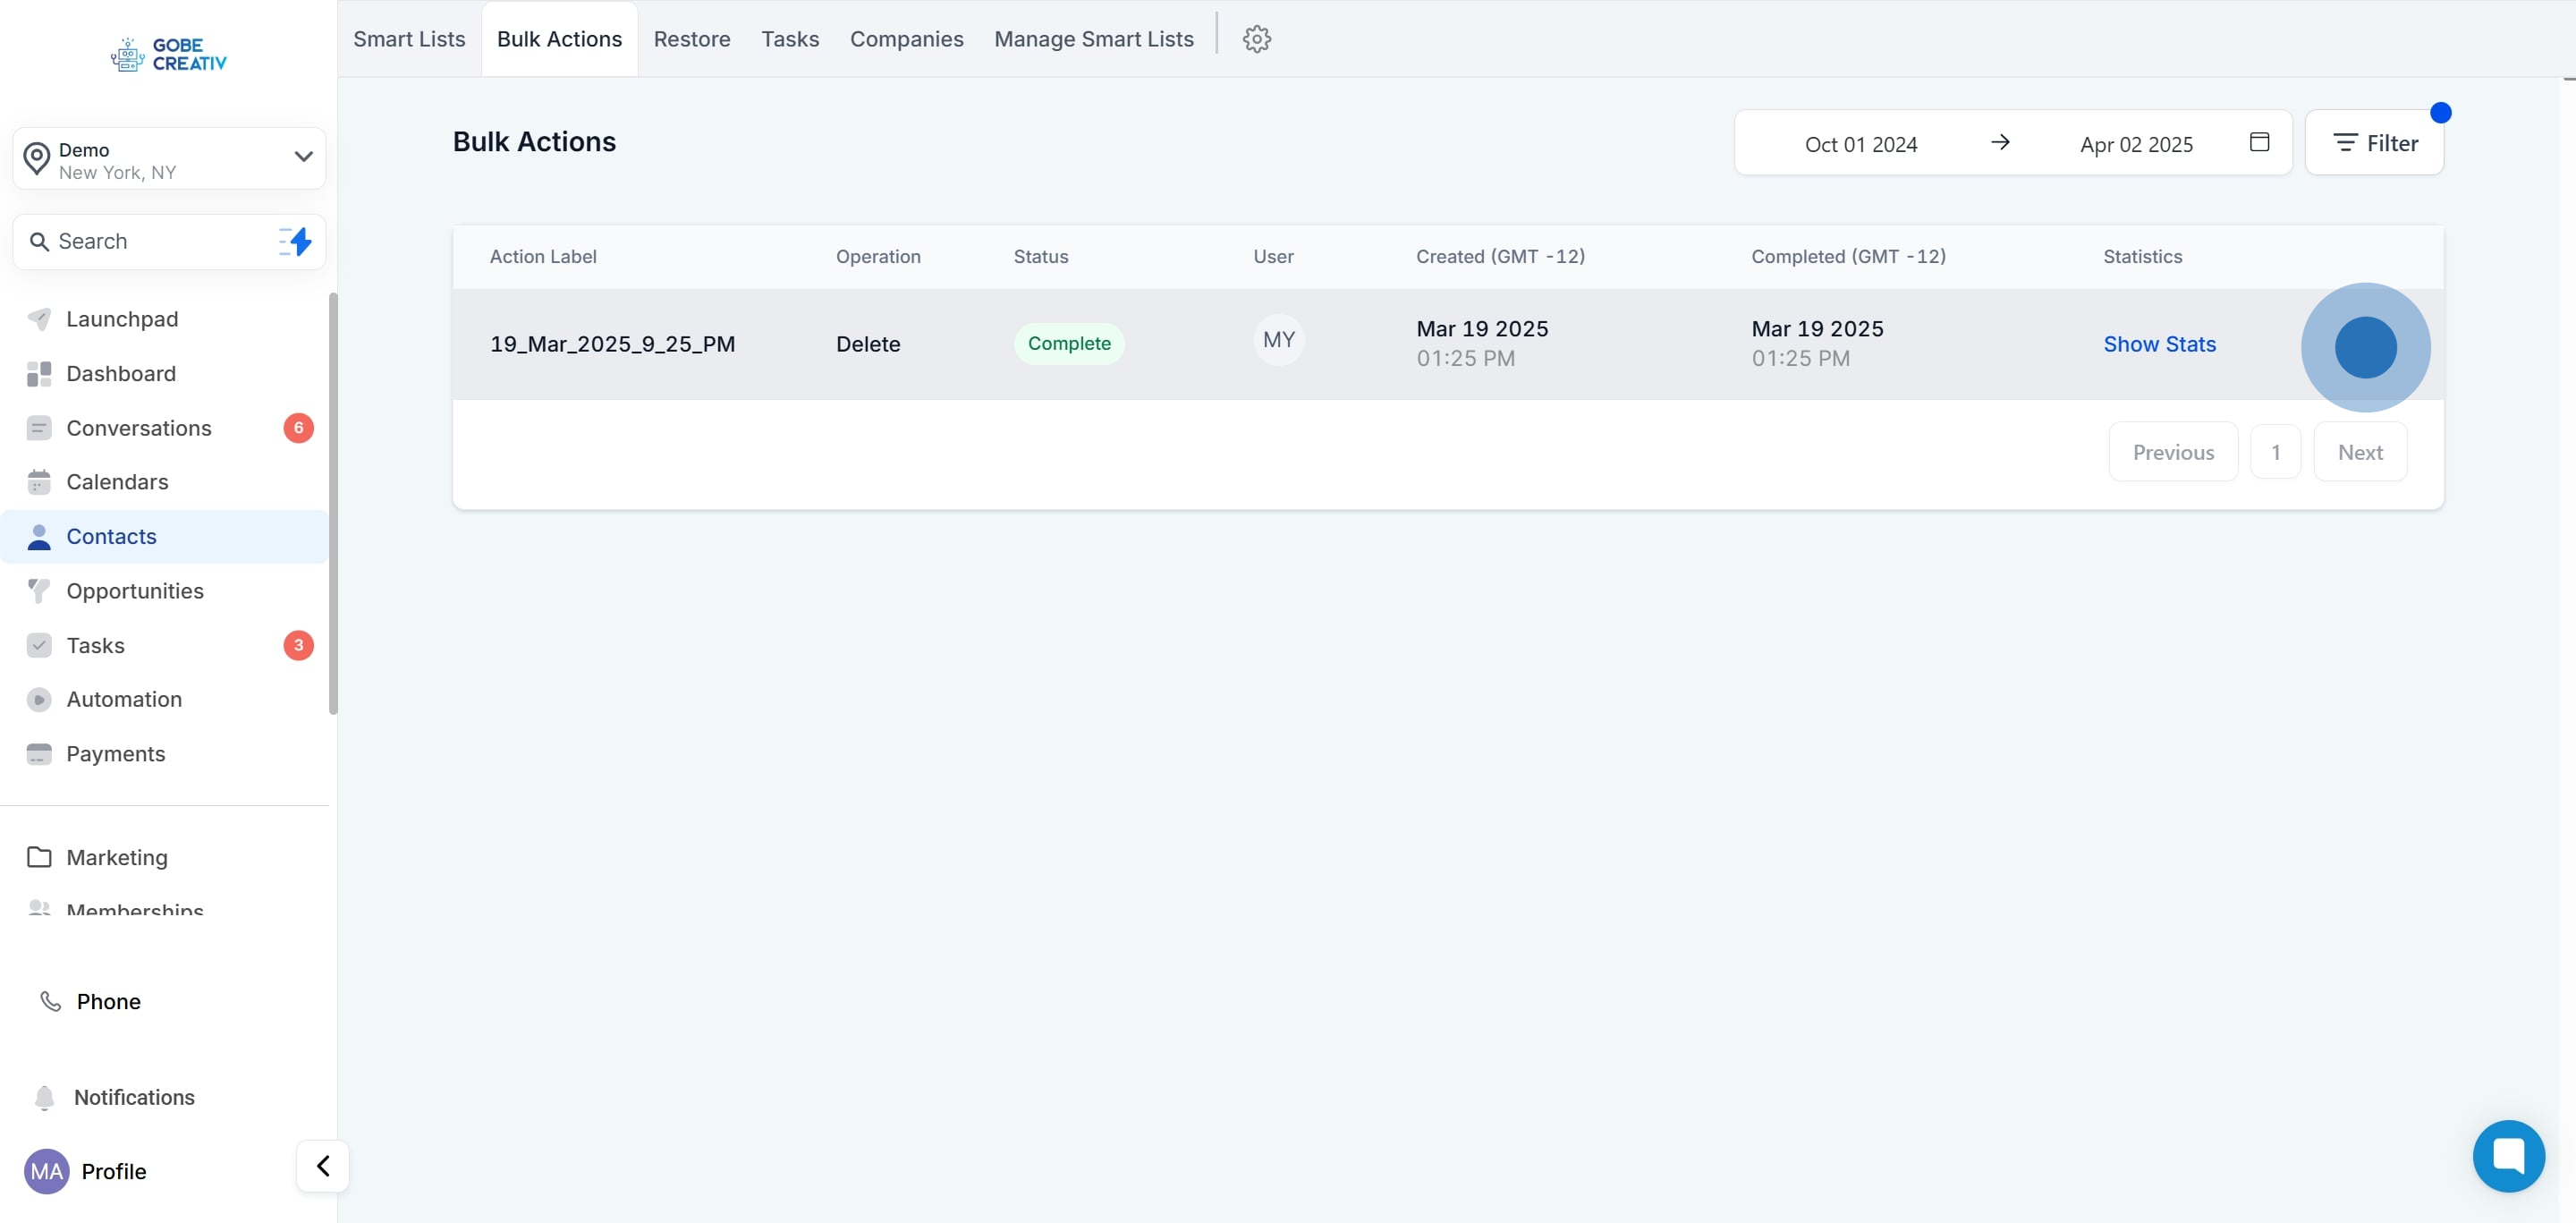Open the Manage Smart Lists tab
Viewport: 2576px width, 1223px height.
[1093, 39]
